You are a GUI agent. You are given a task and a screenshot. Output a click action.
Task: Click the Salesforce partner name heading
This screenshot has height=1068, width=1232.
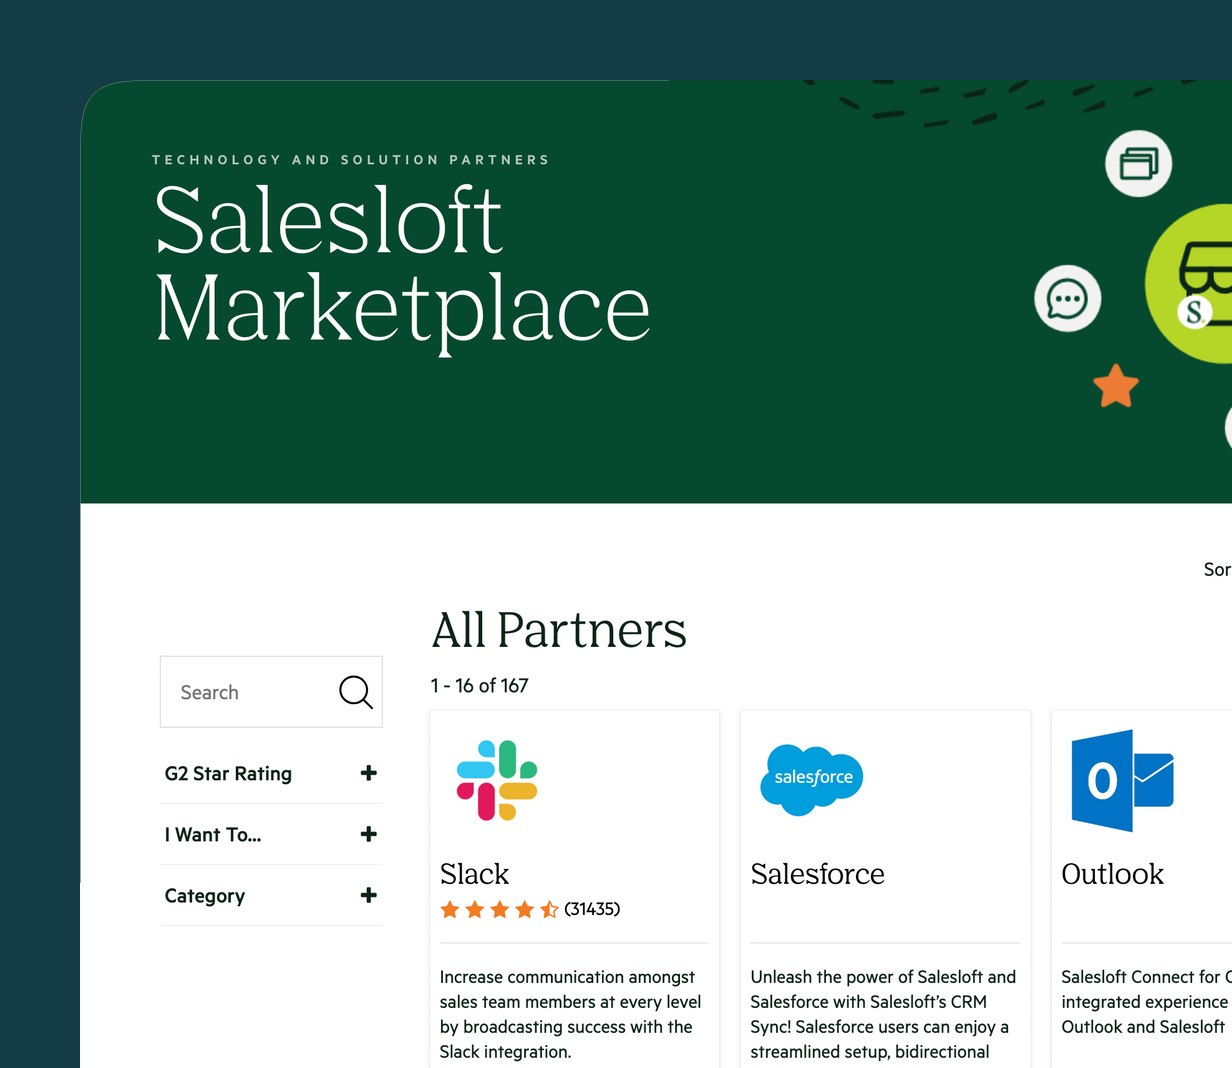coord(817,874)
